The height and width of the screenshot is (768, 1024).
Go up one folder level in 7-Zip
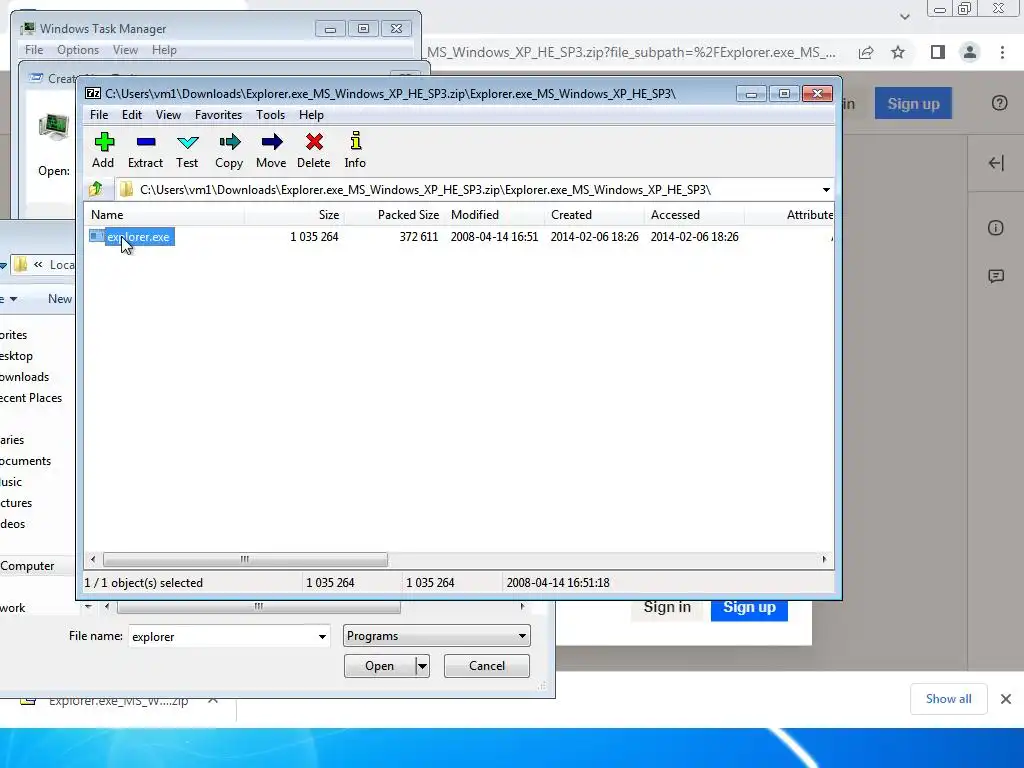(96, 189)
